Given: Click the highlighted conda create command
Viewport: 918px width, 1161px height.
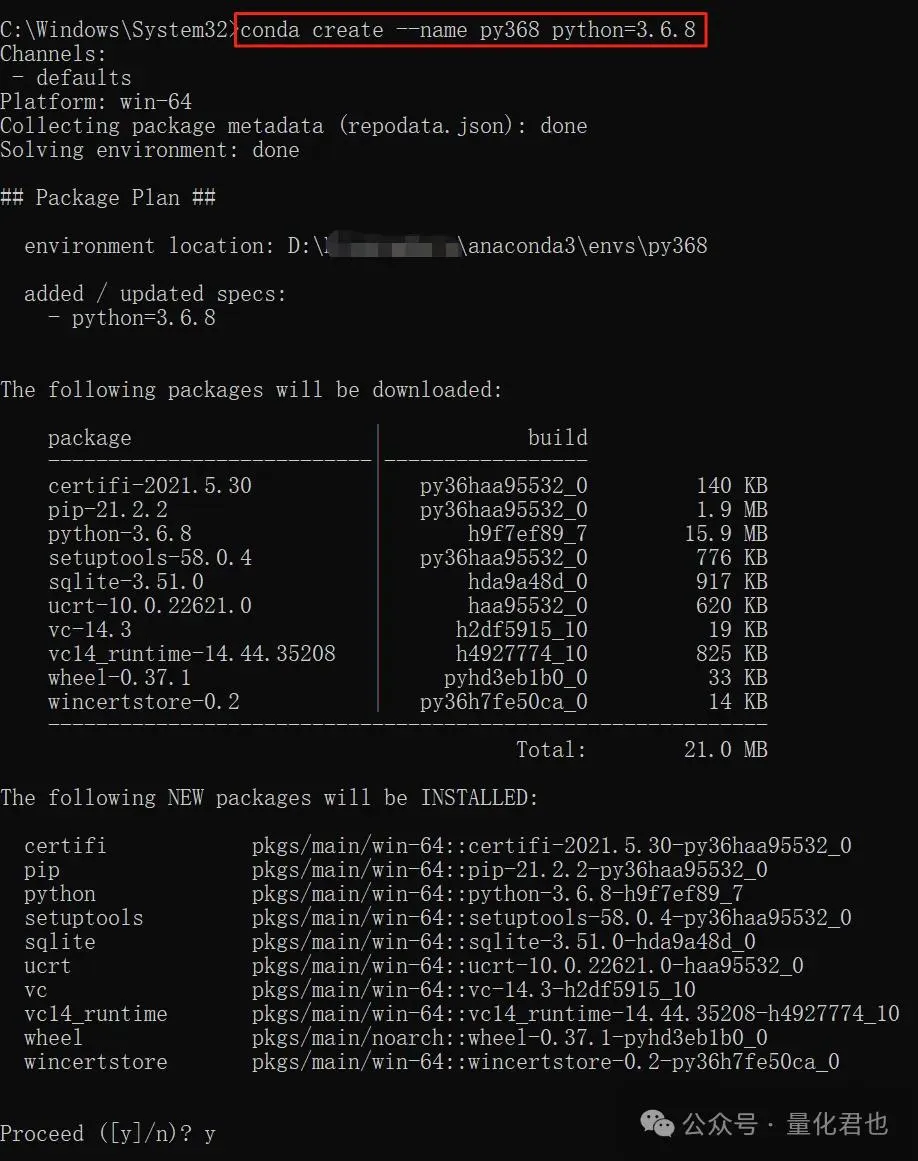Looking at the screenshot, I should pos(470,30).
